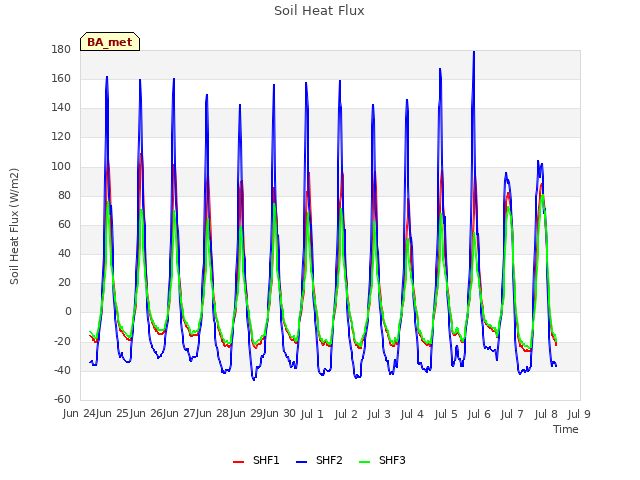Click the 20 y-axis tick label
Screen dimensions: 640x480
click(64, 282)
